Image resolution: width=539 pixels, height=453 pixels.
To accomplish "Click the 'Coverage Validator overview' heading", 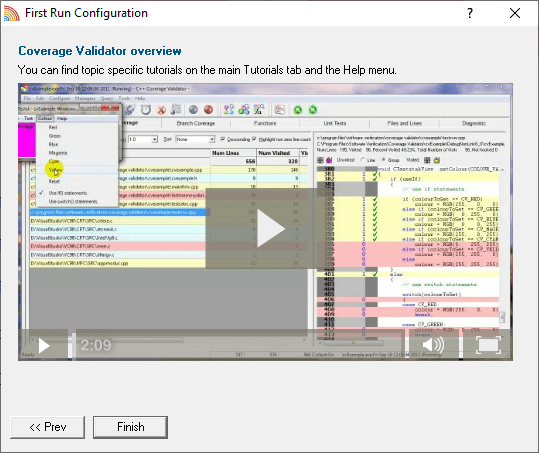I will pos(100,51).
